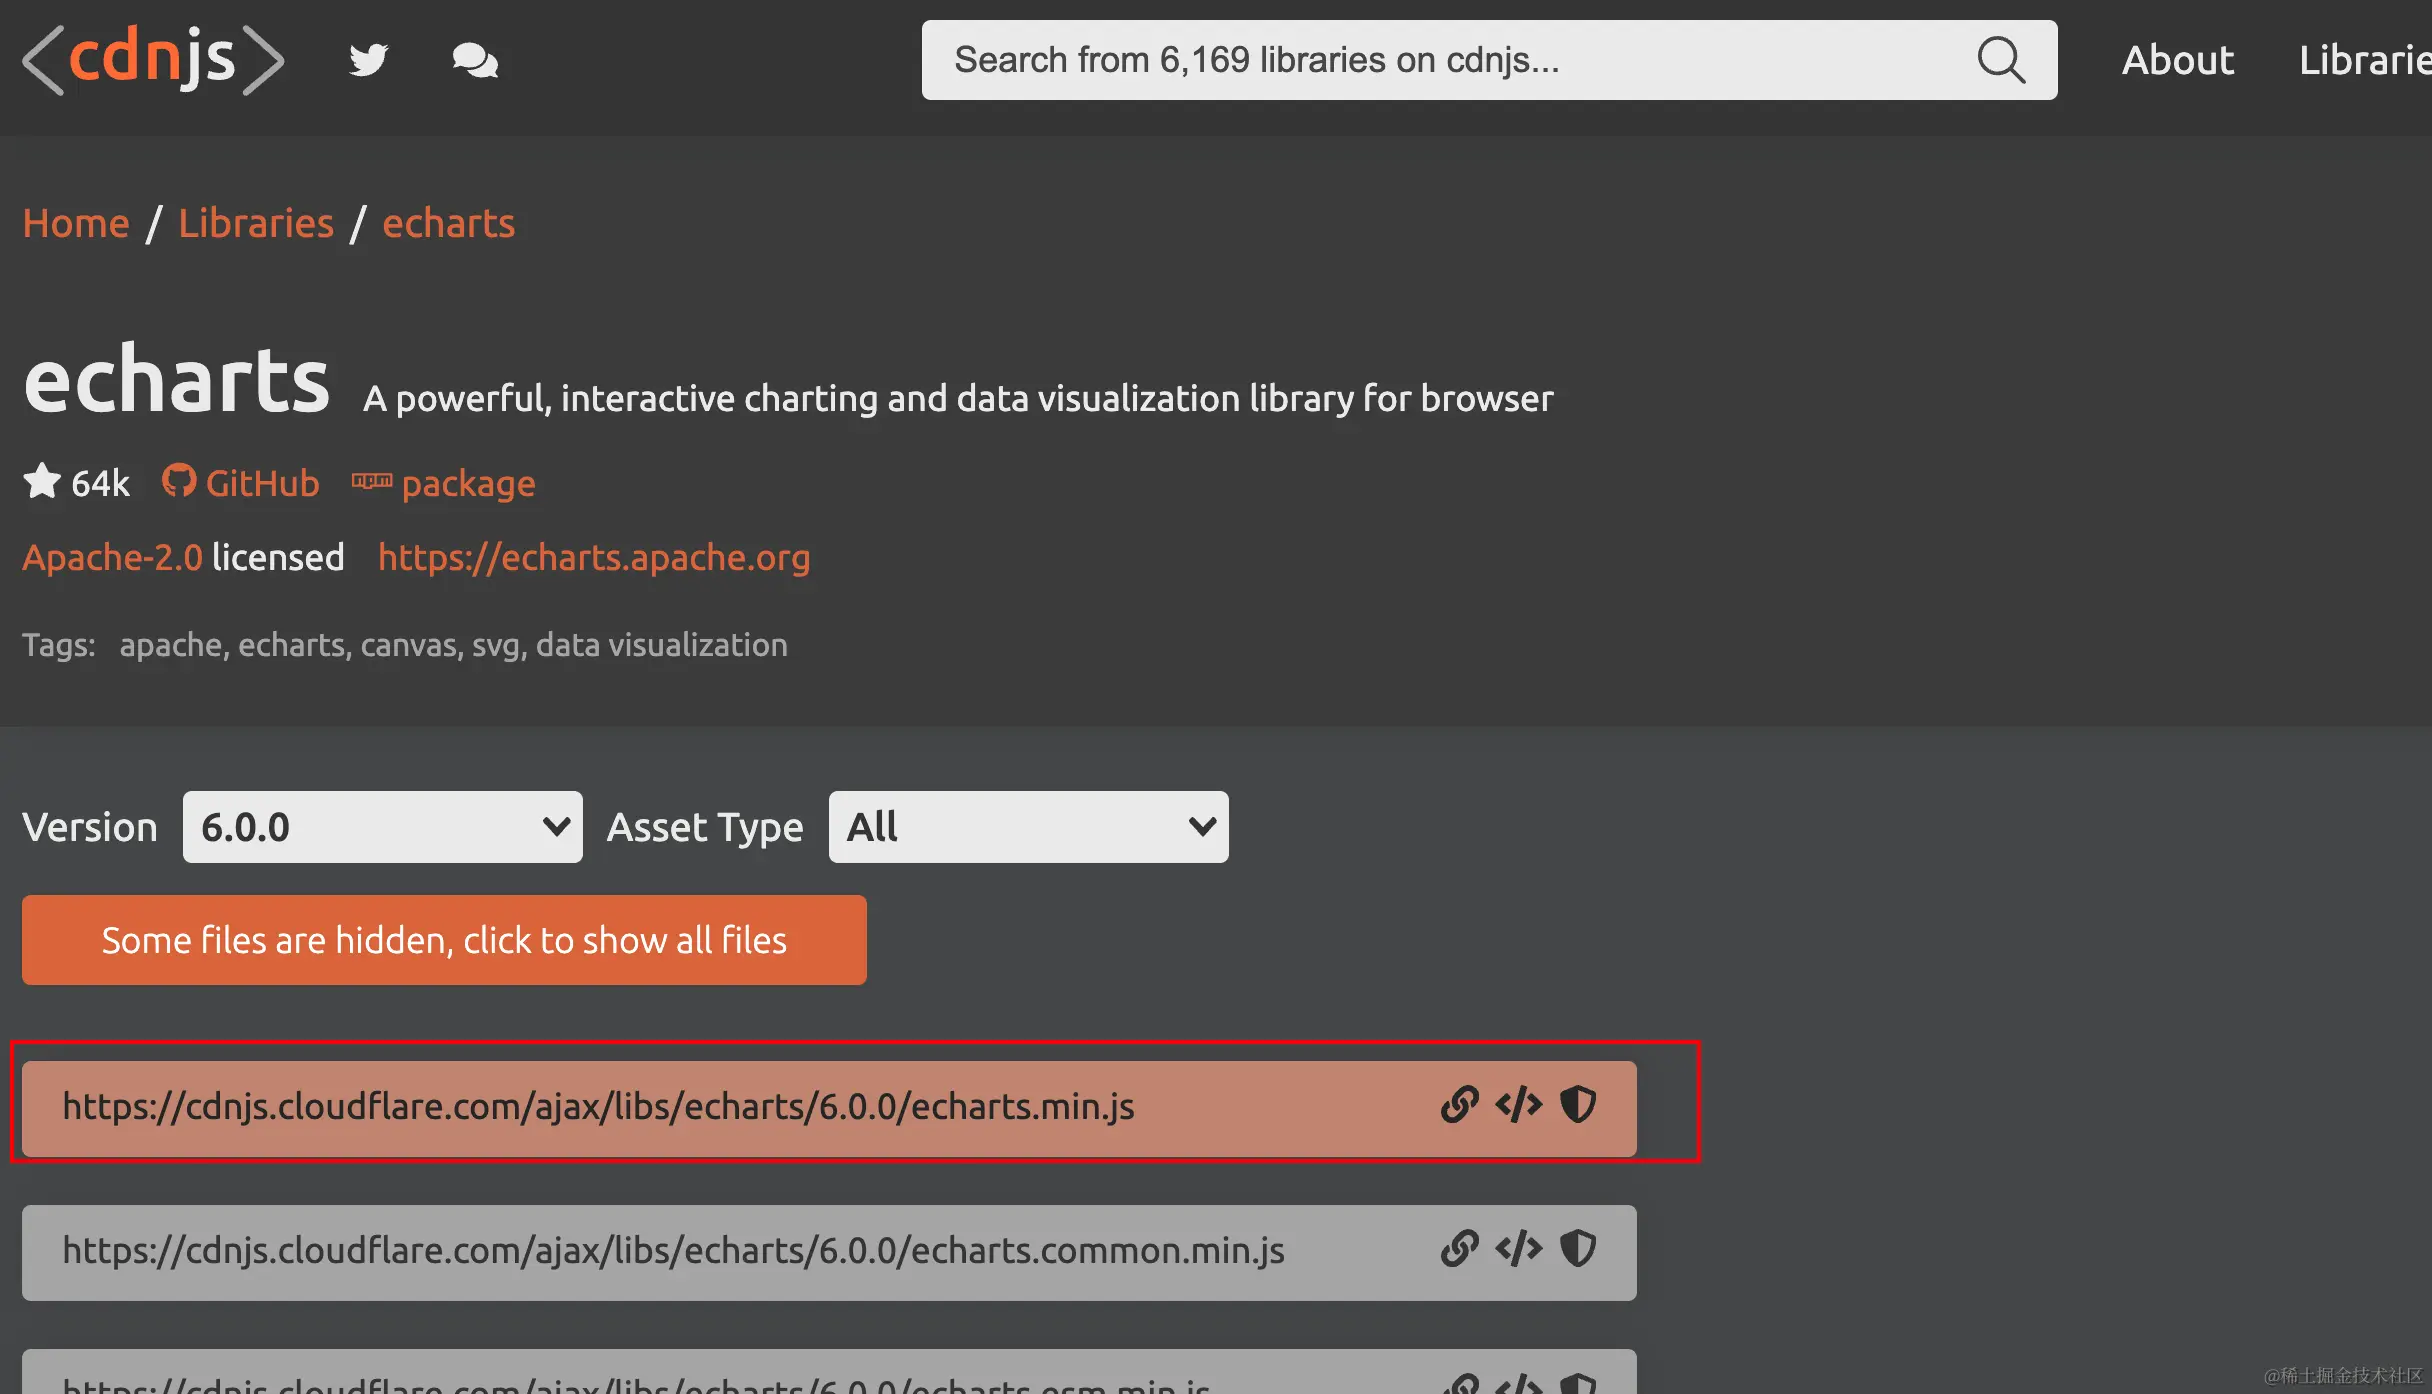Visit https://echarts.apache.org homepage link

594,557
